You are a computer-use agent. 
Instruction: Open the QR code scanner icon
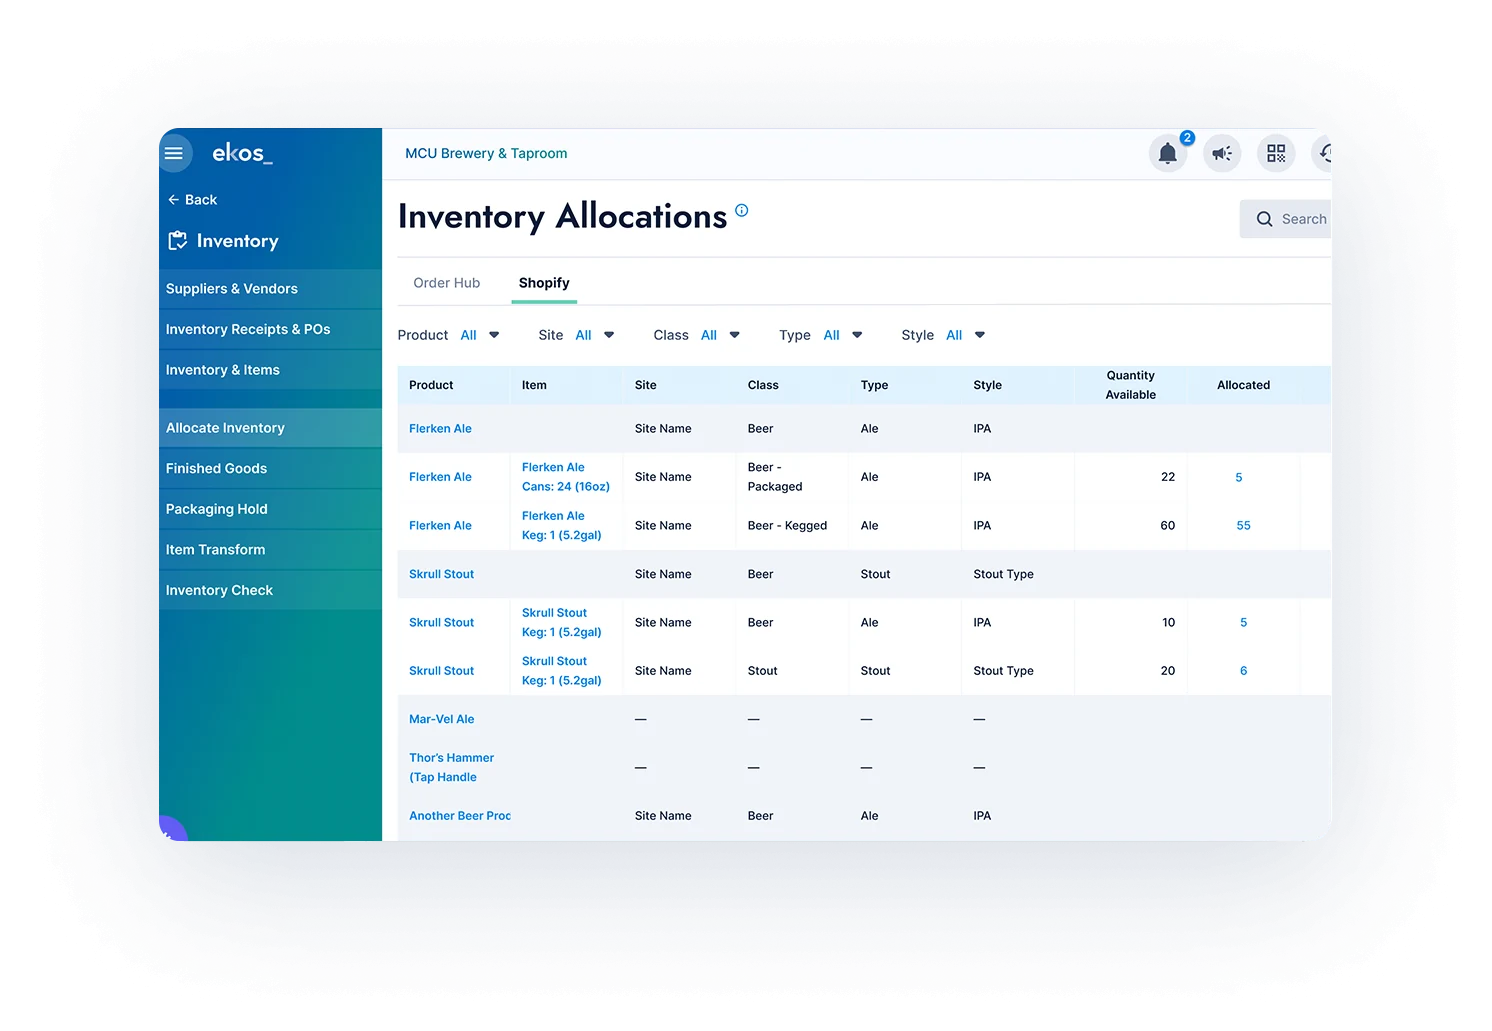1275,154
